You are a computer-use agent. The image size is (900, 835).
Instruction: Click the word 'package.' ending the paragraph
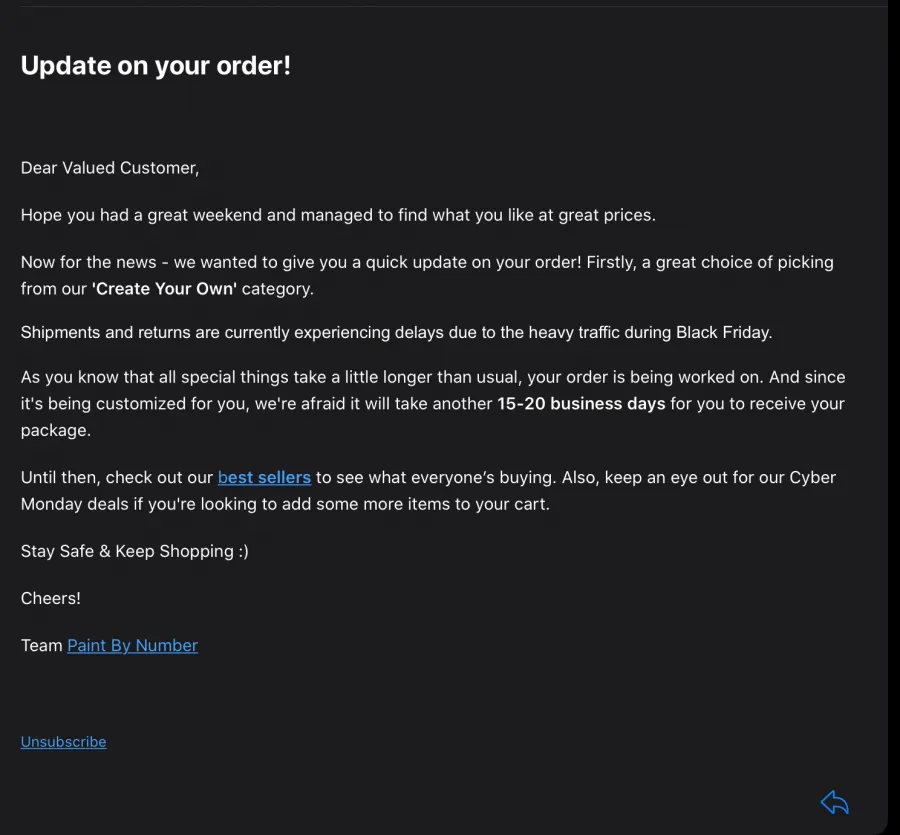56,431
